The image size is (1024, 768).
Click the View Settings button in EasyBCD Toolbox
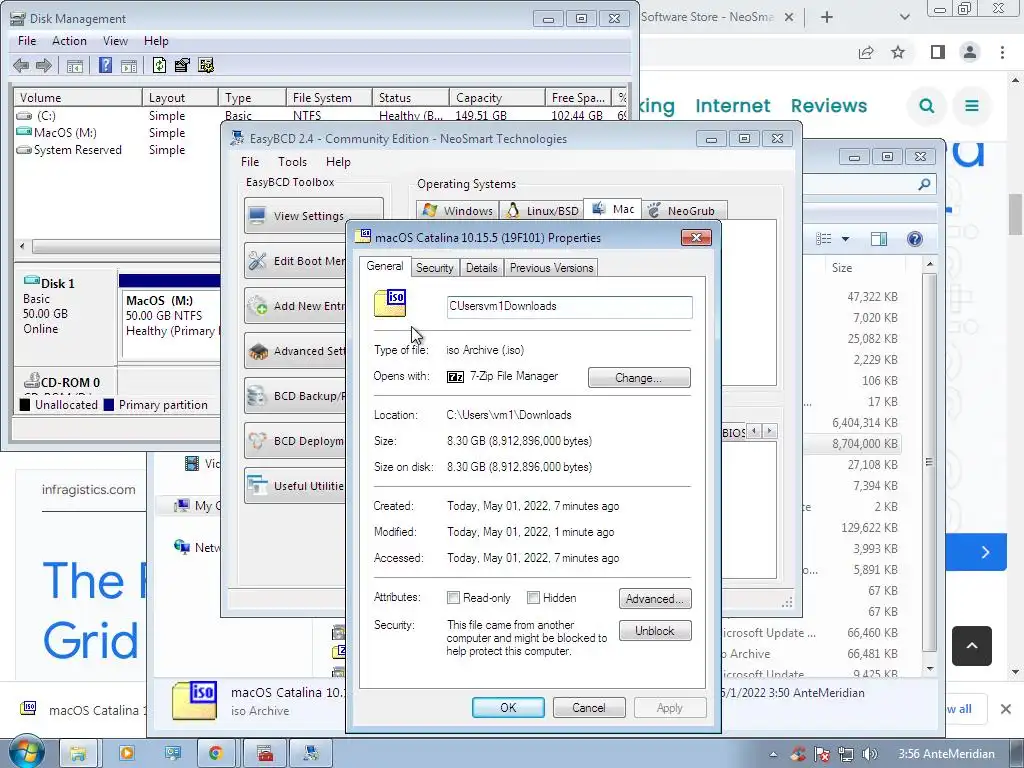pos(313,216)
